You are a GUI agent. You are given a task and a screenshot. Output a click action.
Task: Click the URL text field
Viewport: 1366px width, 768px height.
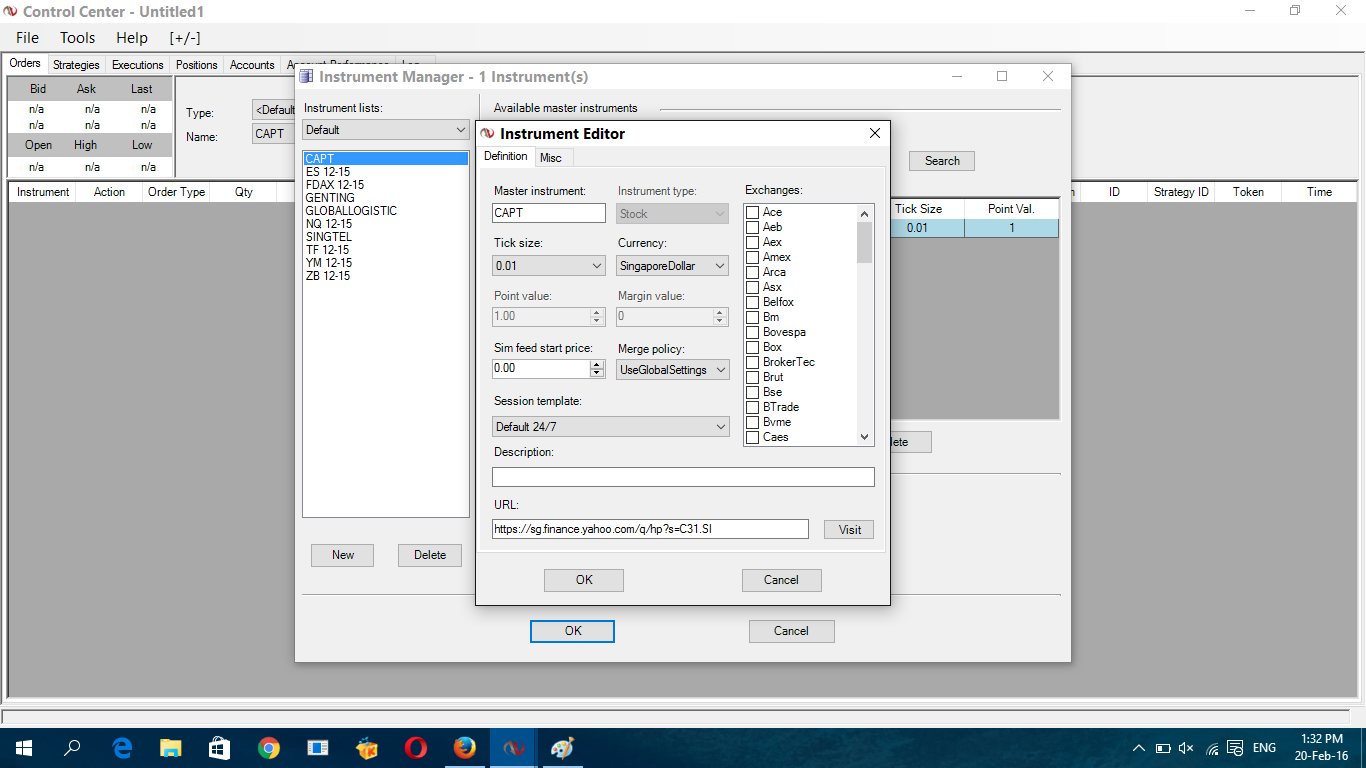[x=650, y=529]
